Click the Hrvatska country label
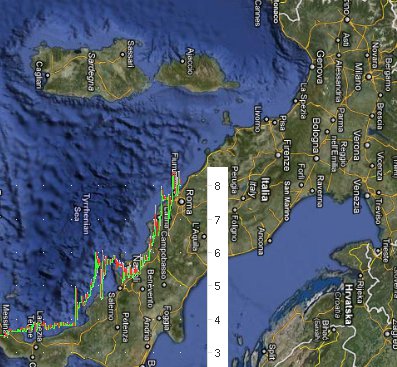 pos(349,304)
